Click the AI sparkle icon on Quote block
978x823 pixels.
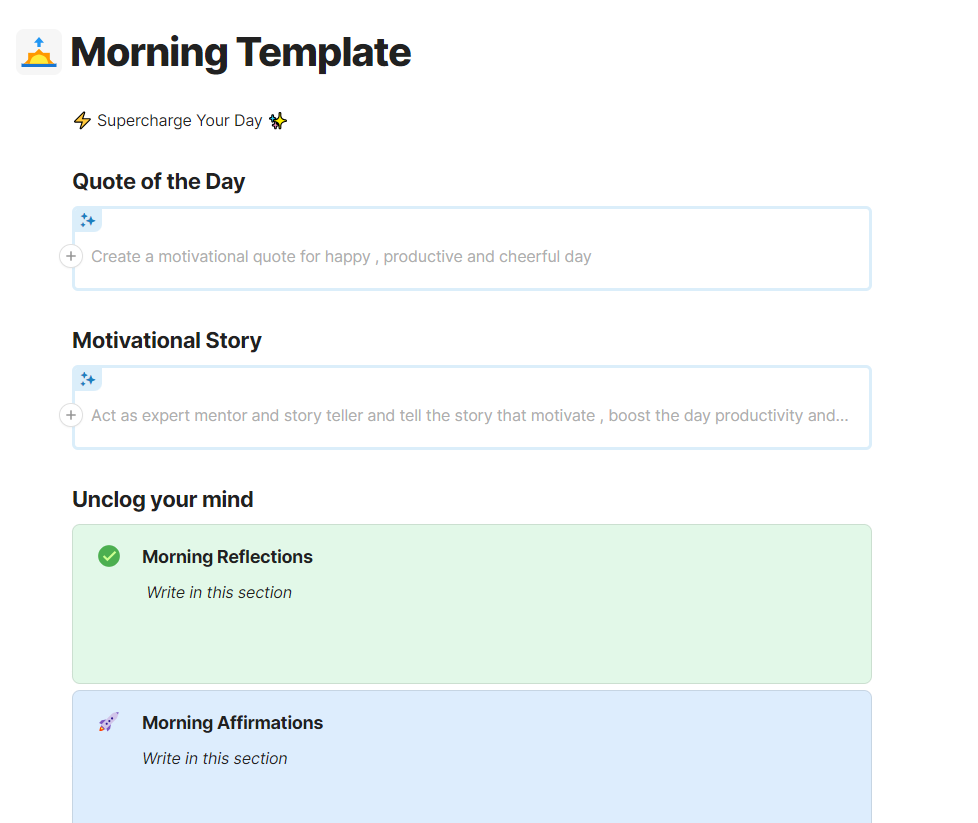coord(88,219)
